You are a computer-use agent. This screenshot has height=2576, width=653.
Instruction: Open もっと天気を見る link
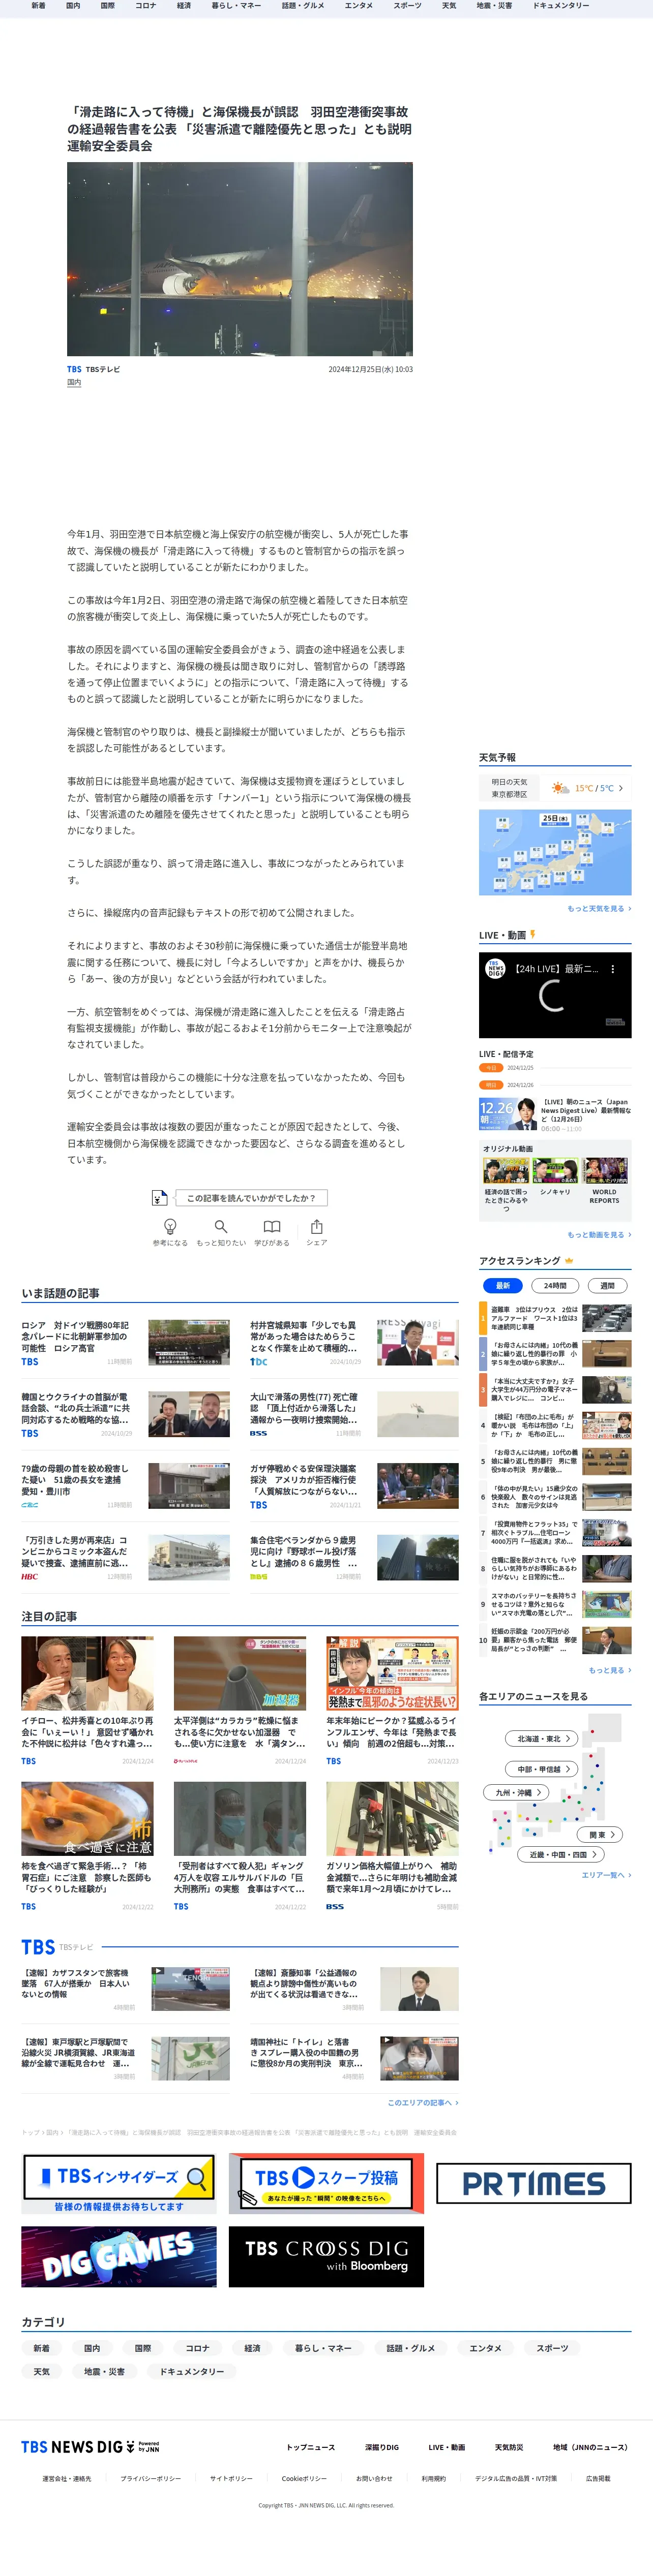(599, 908)
